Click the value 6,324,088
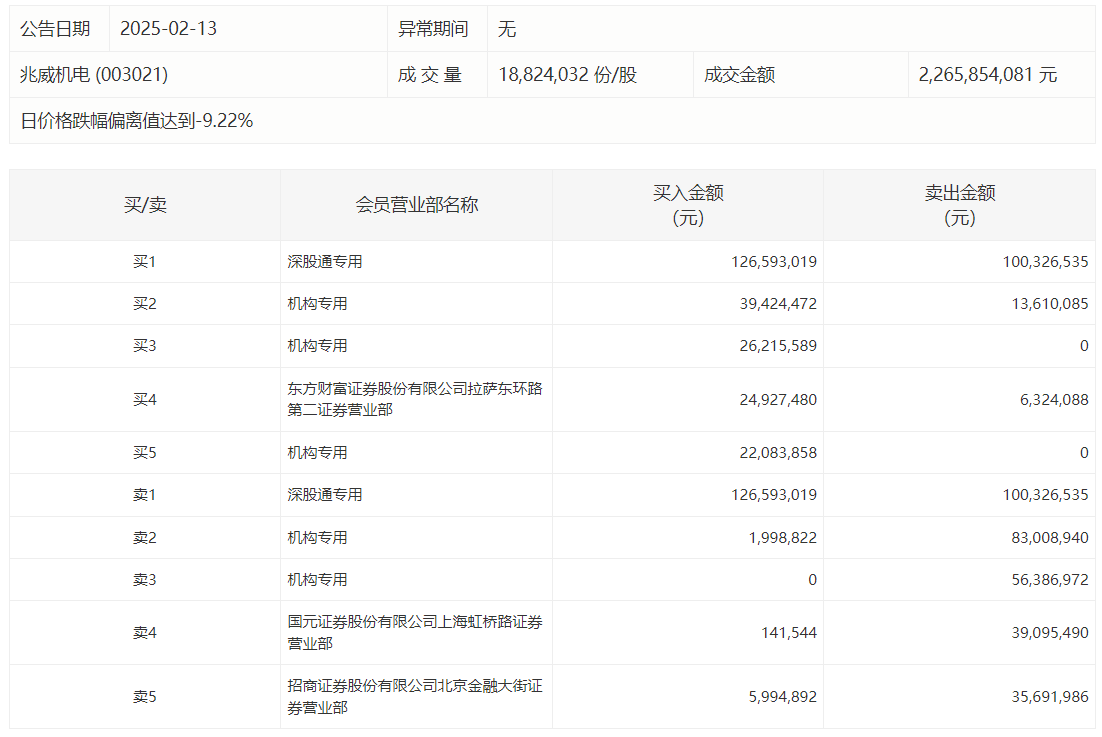The height and width of the screenshot is (737, 1102). [x=1054, y=400]
